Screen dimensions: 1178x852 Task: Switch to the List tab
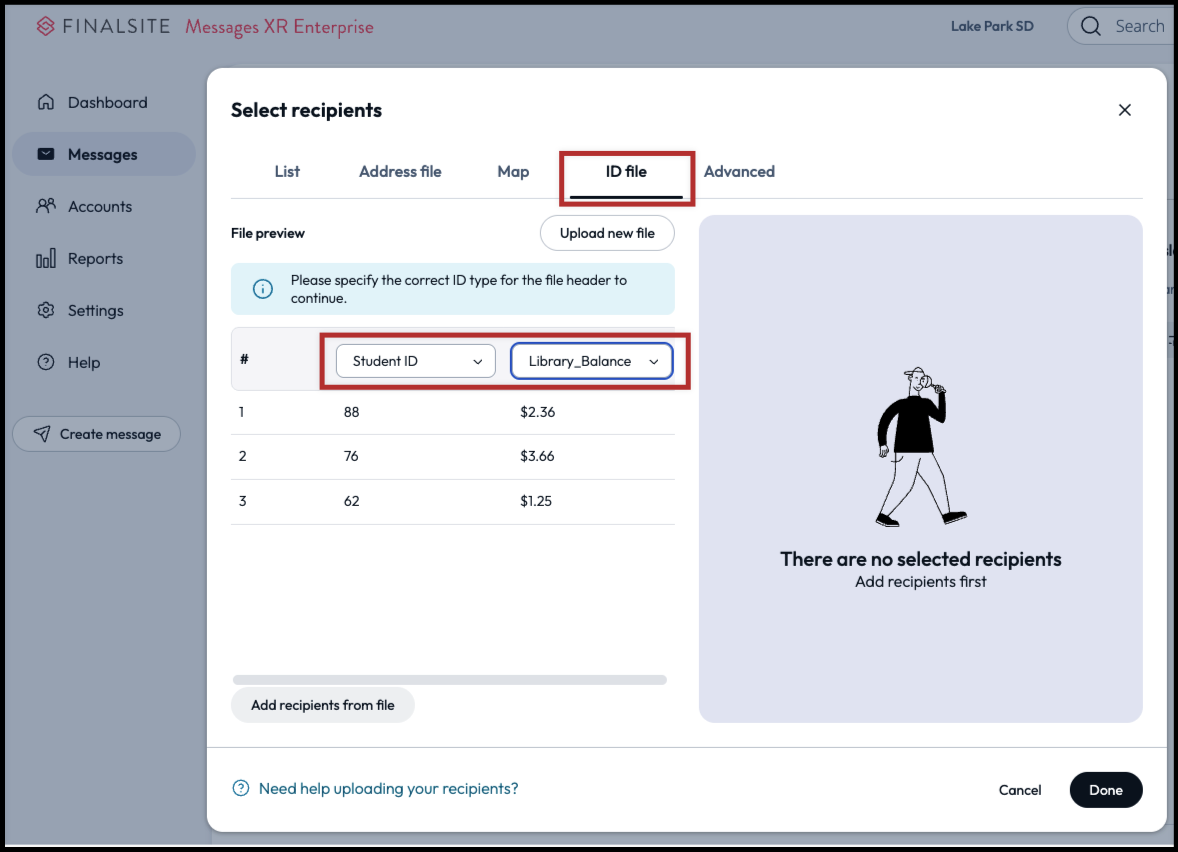(x=287, y=171)
